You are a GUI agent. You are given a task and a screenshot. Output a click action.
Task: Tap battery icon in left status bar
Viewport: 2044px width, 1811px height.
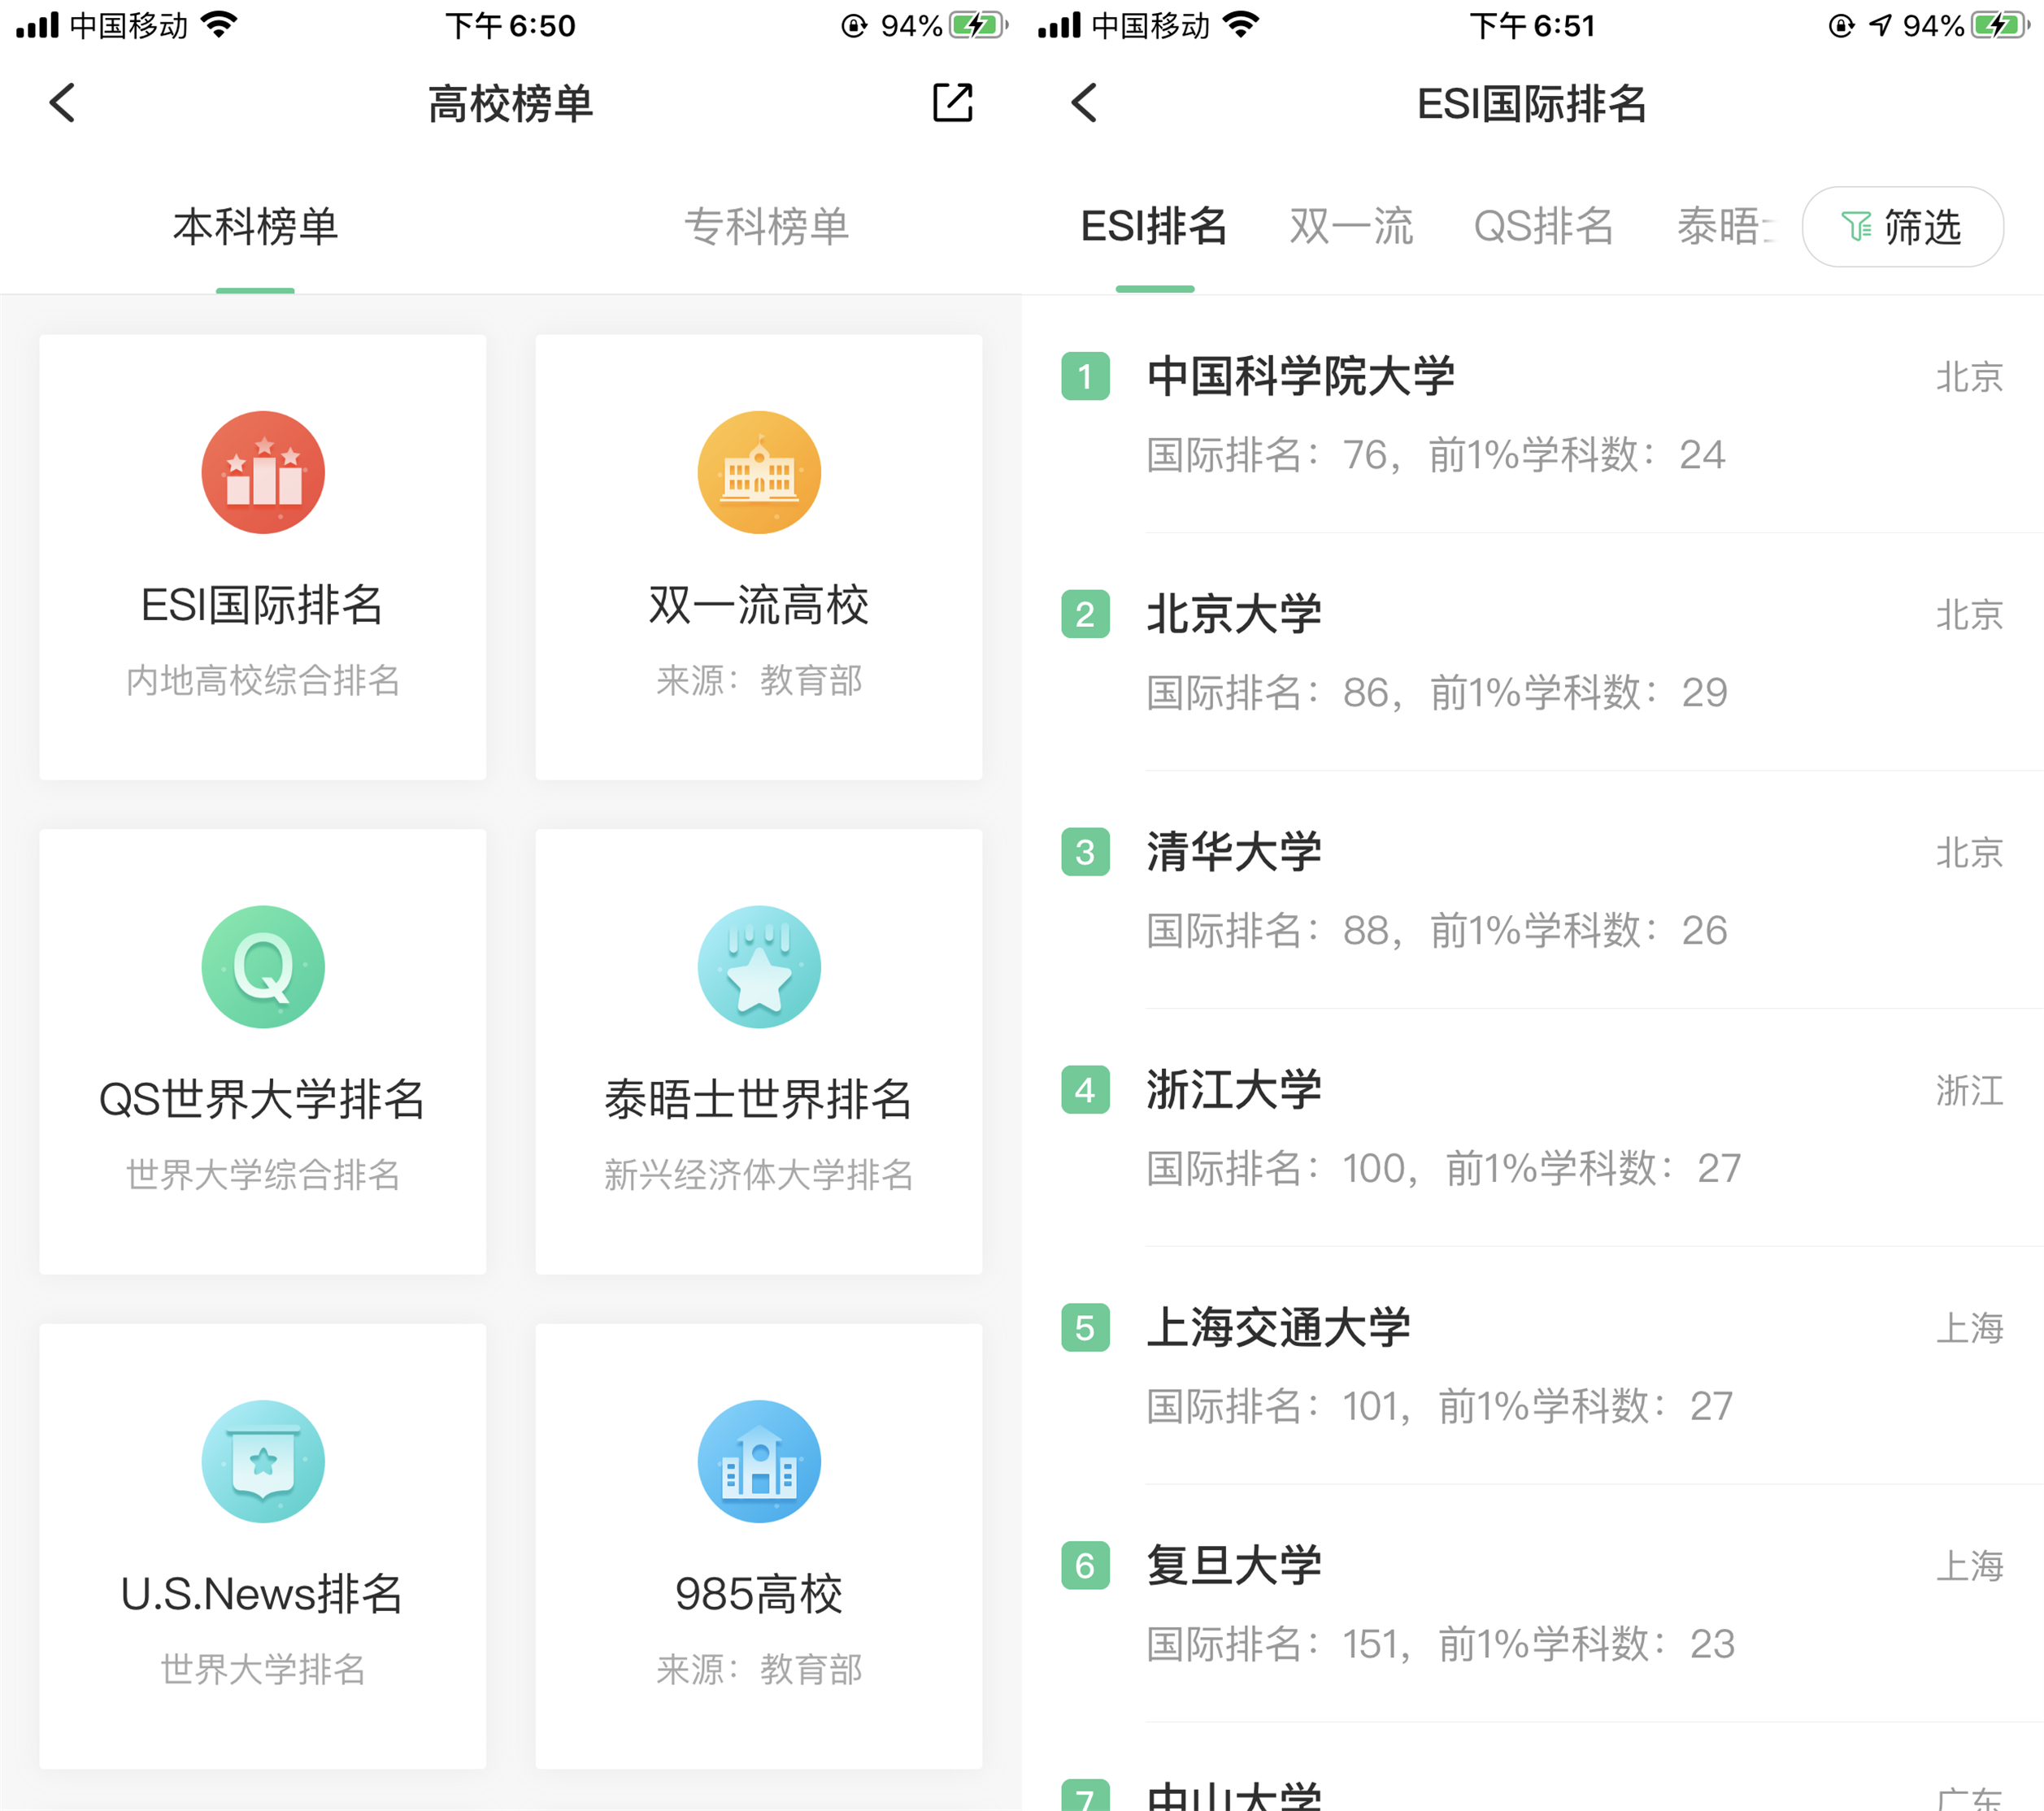pyautogui.click(x=978, y=25)
